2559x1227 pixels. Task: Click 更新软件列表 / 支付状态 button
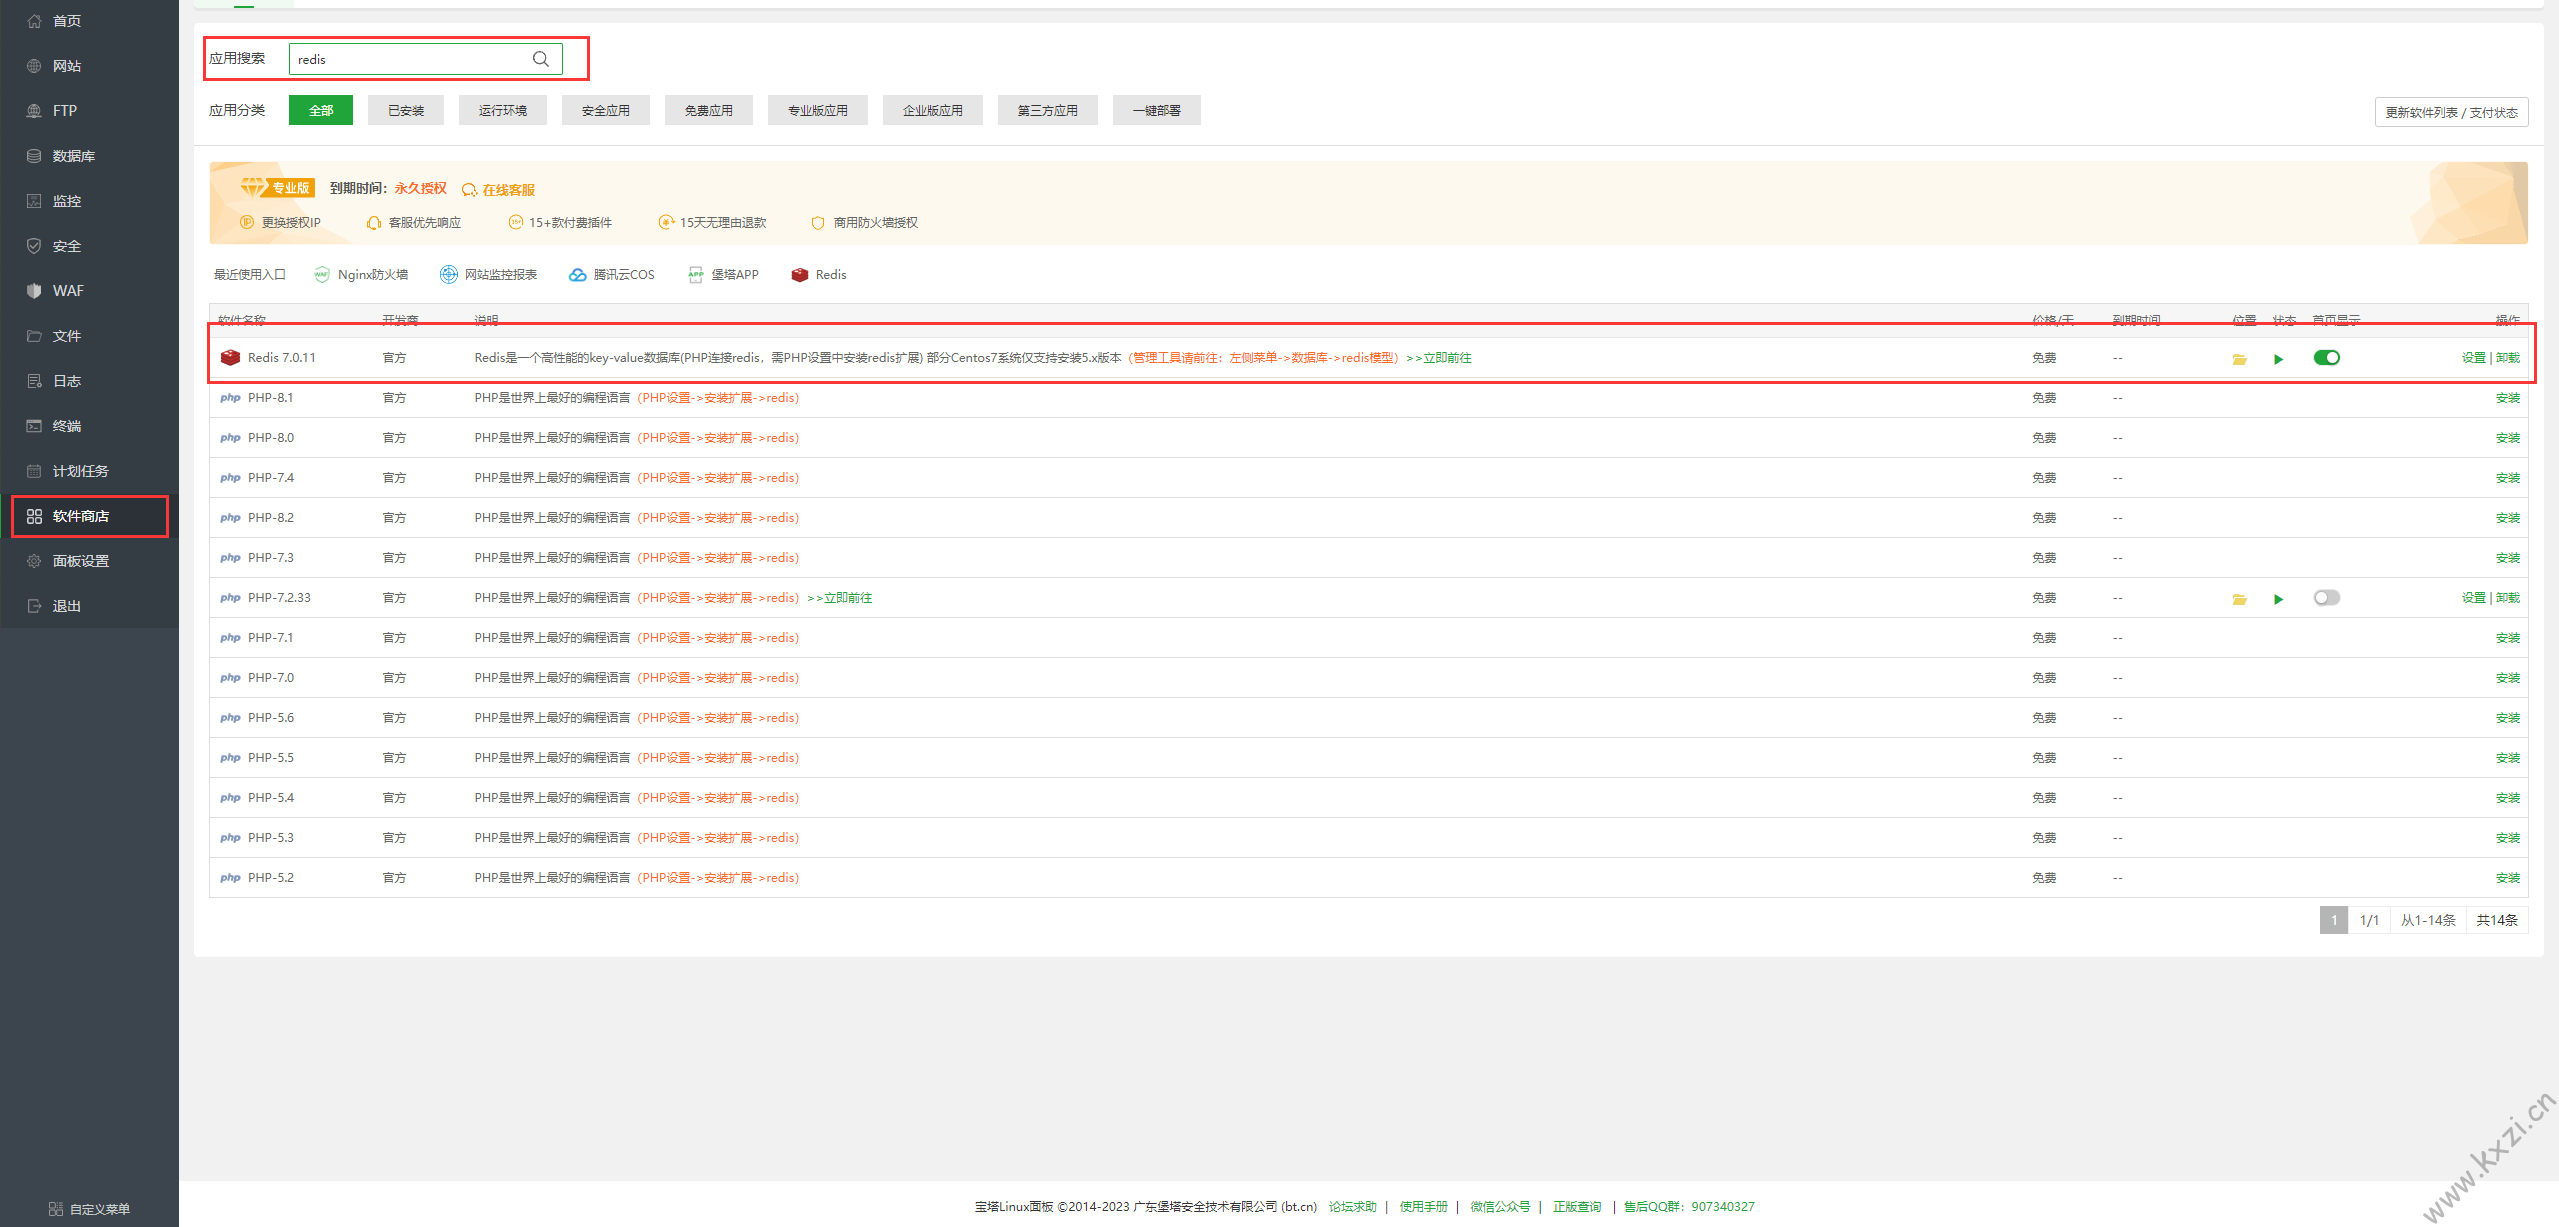click(2450, 112)
